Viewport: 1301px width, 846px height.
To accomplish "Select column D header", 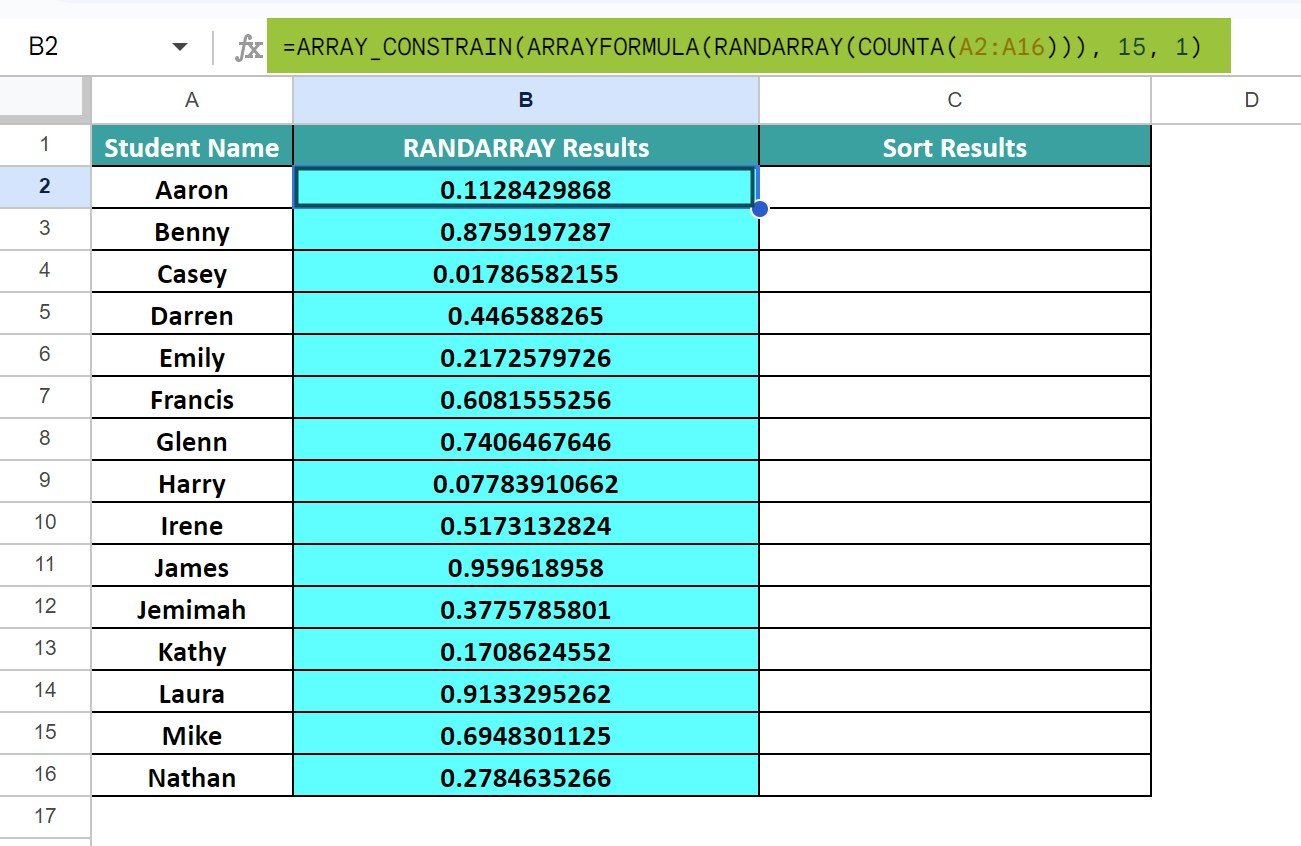I will 1251,99.
